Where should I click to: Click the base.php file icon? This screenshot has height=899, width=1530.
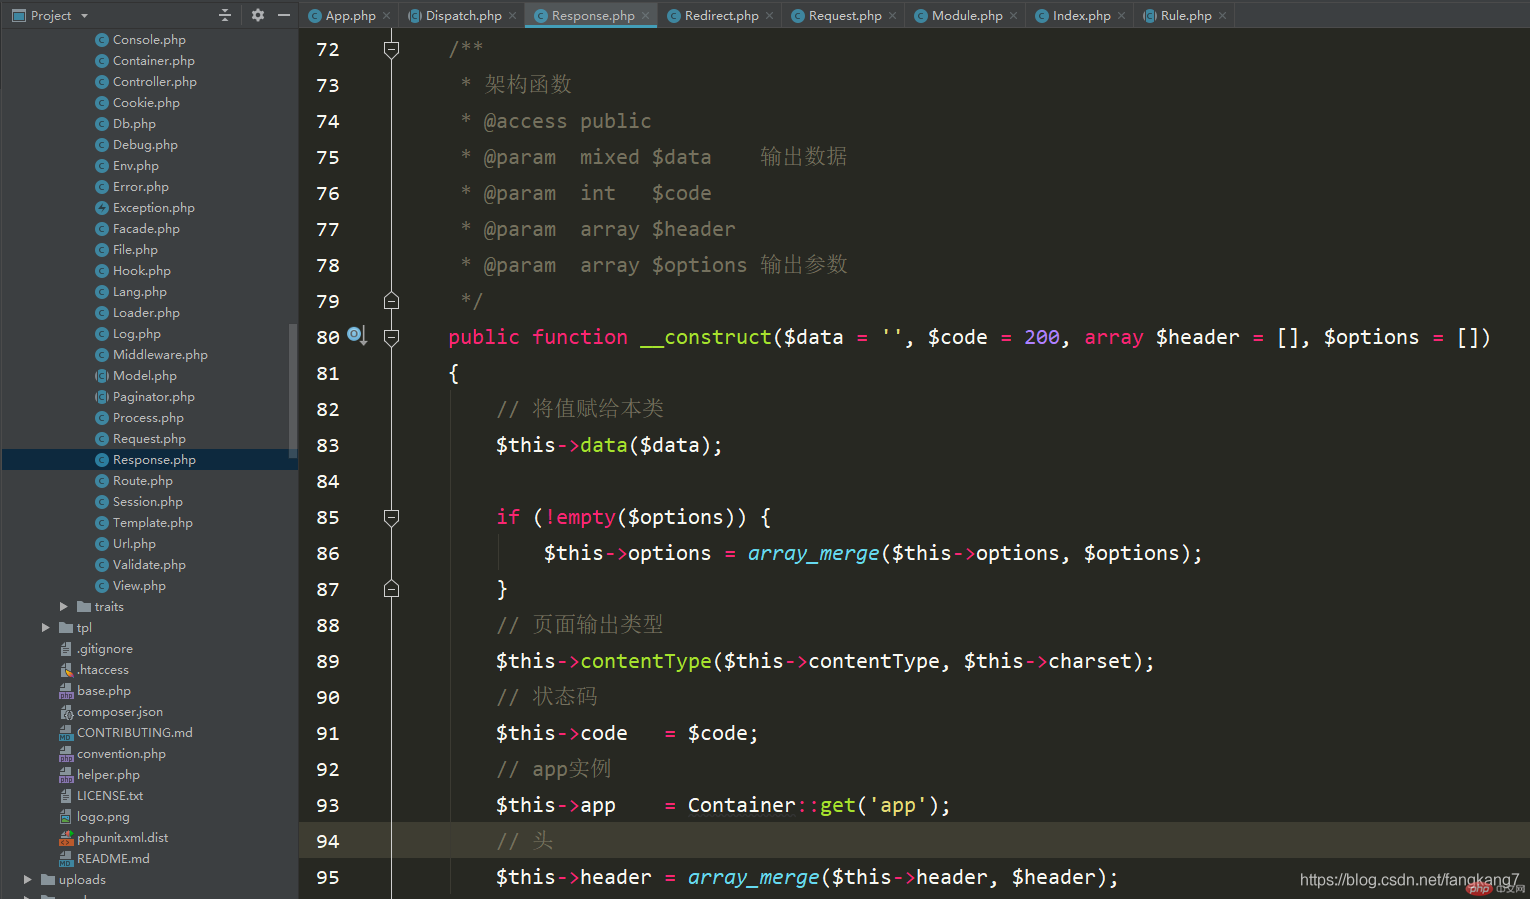click(66, 691)
